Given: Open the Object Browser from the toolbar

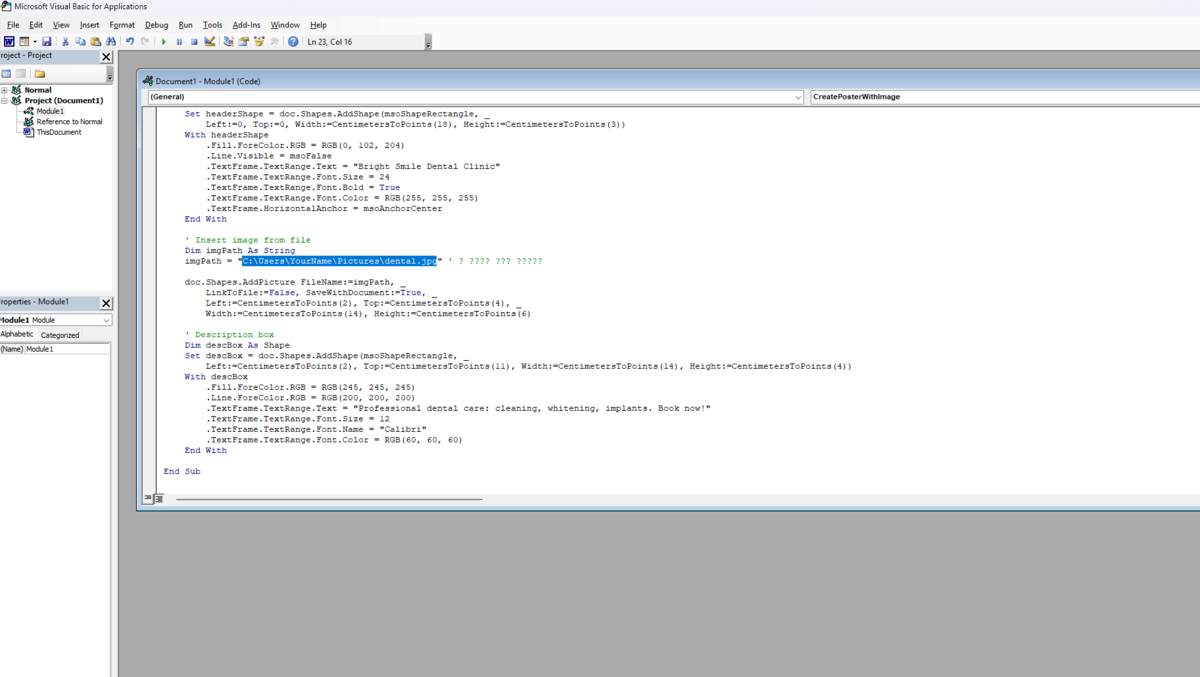Looking at the screenshot, I should [x=259, y=42].
